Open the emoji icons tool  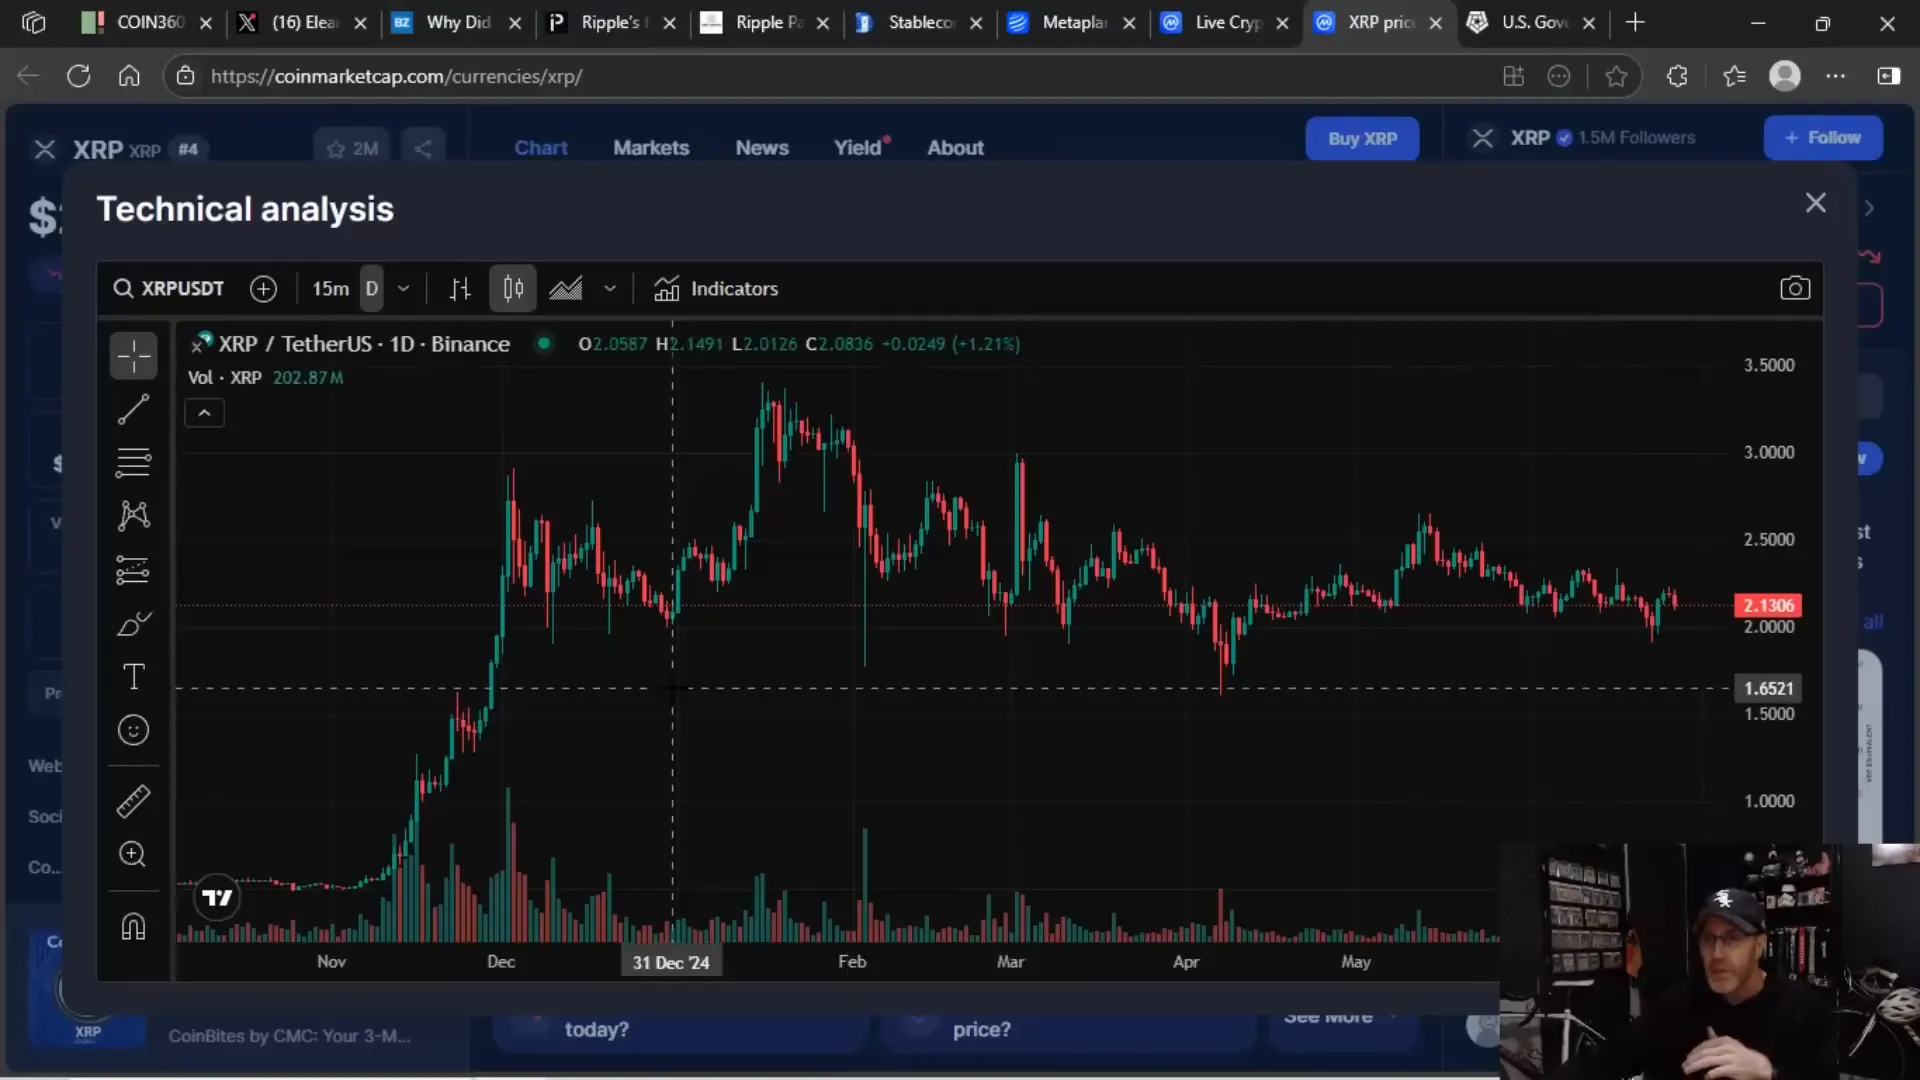pyautogui.click(x=133, y=731)
